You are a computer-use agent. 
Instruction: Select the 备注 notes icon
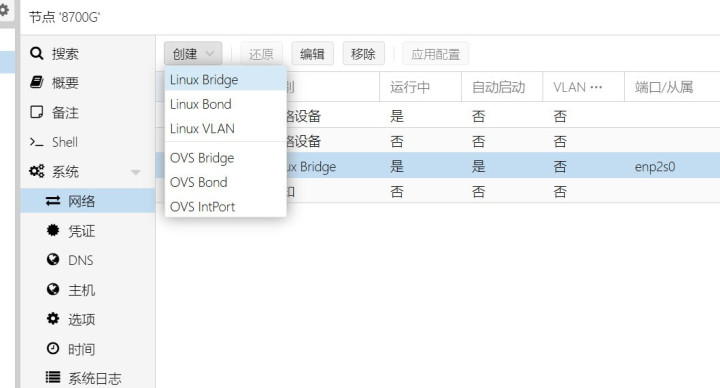[x=36, y=112]
